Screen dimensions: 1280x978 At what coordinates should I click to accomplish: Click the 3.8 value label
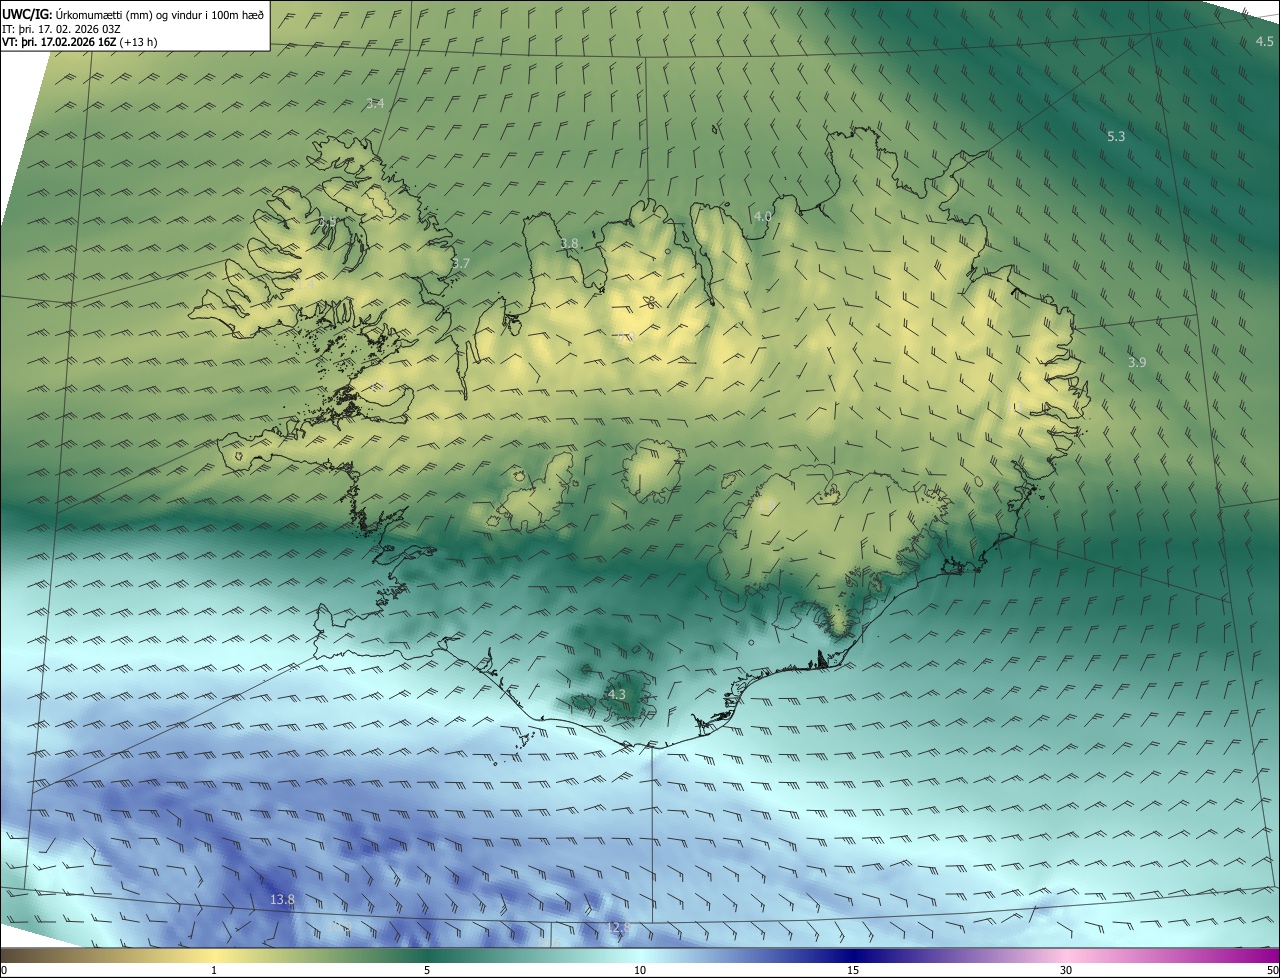[569, 243]
